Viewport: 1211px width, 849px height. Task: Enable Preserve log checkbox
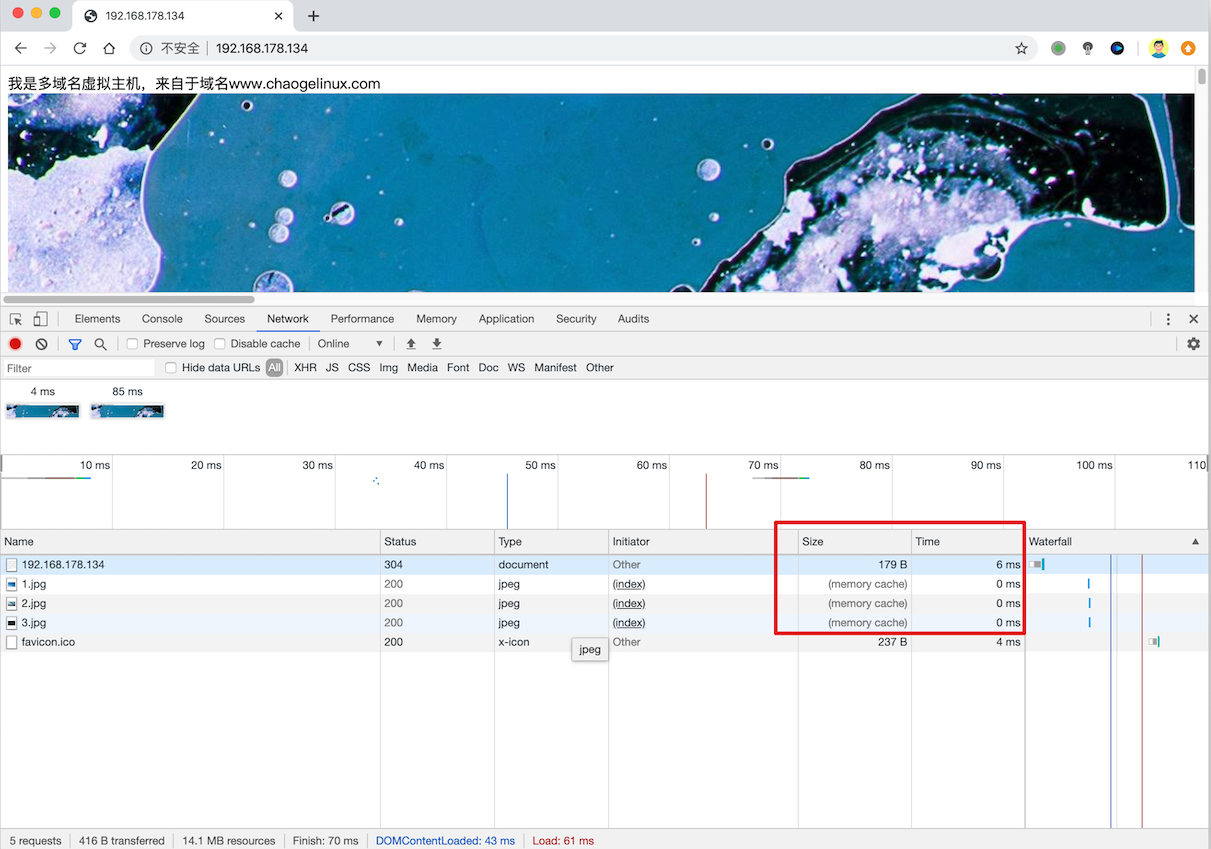132,344
